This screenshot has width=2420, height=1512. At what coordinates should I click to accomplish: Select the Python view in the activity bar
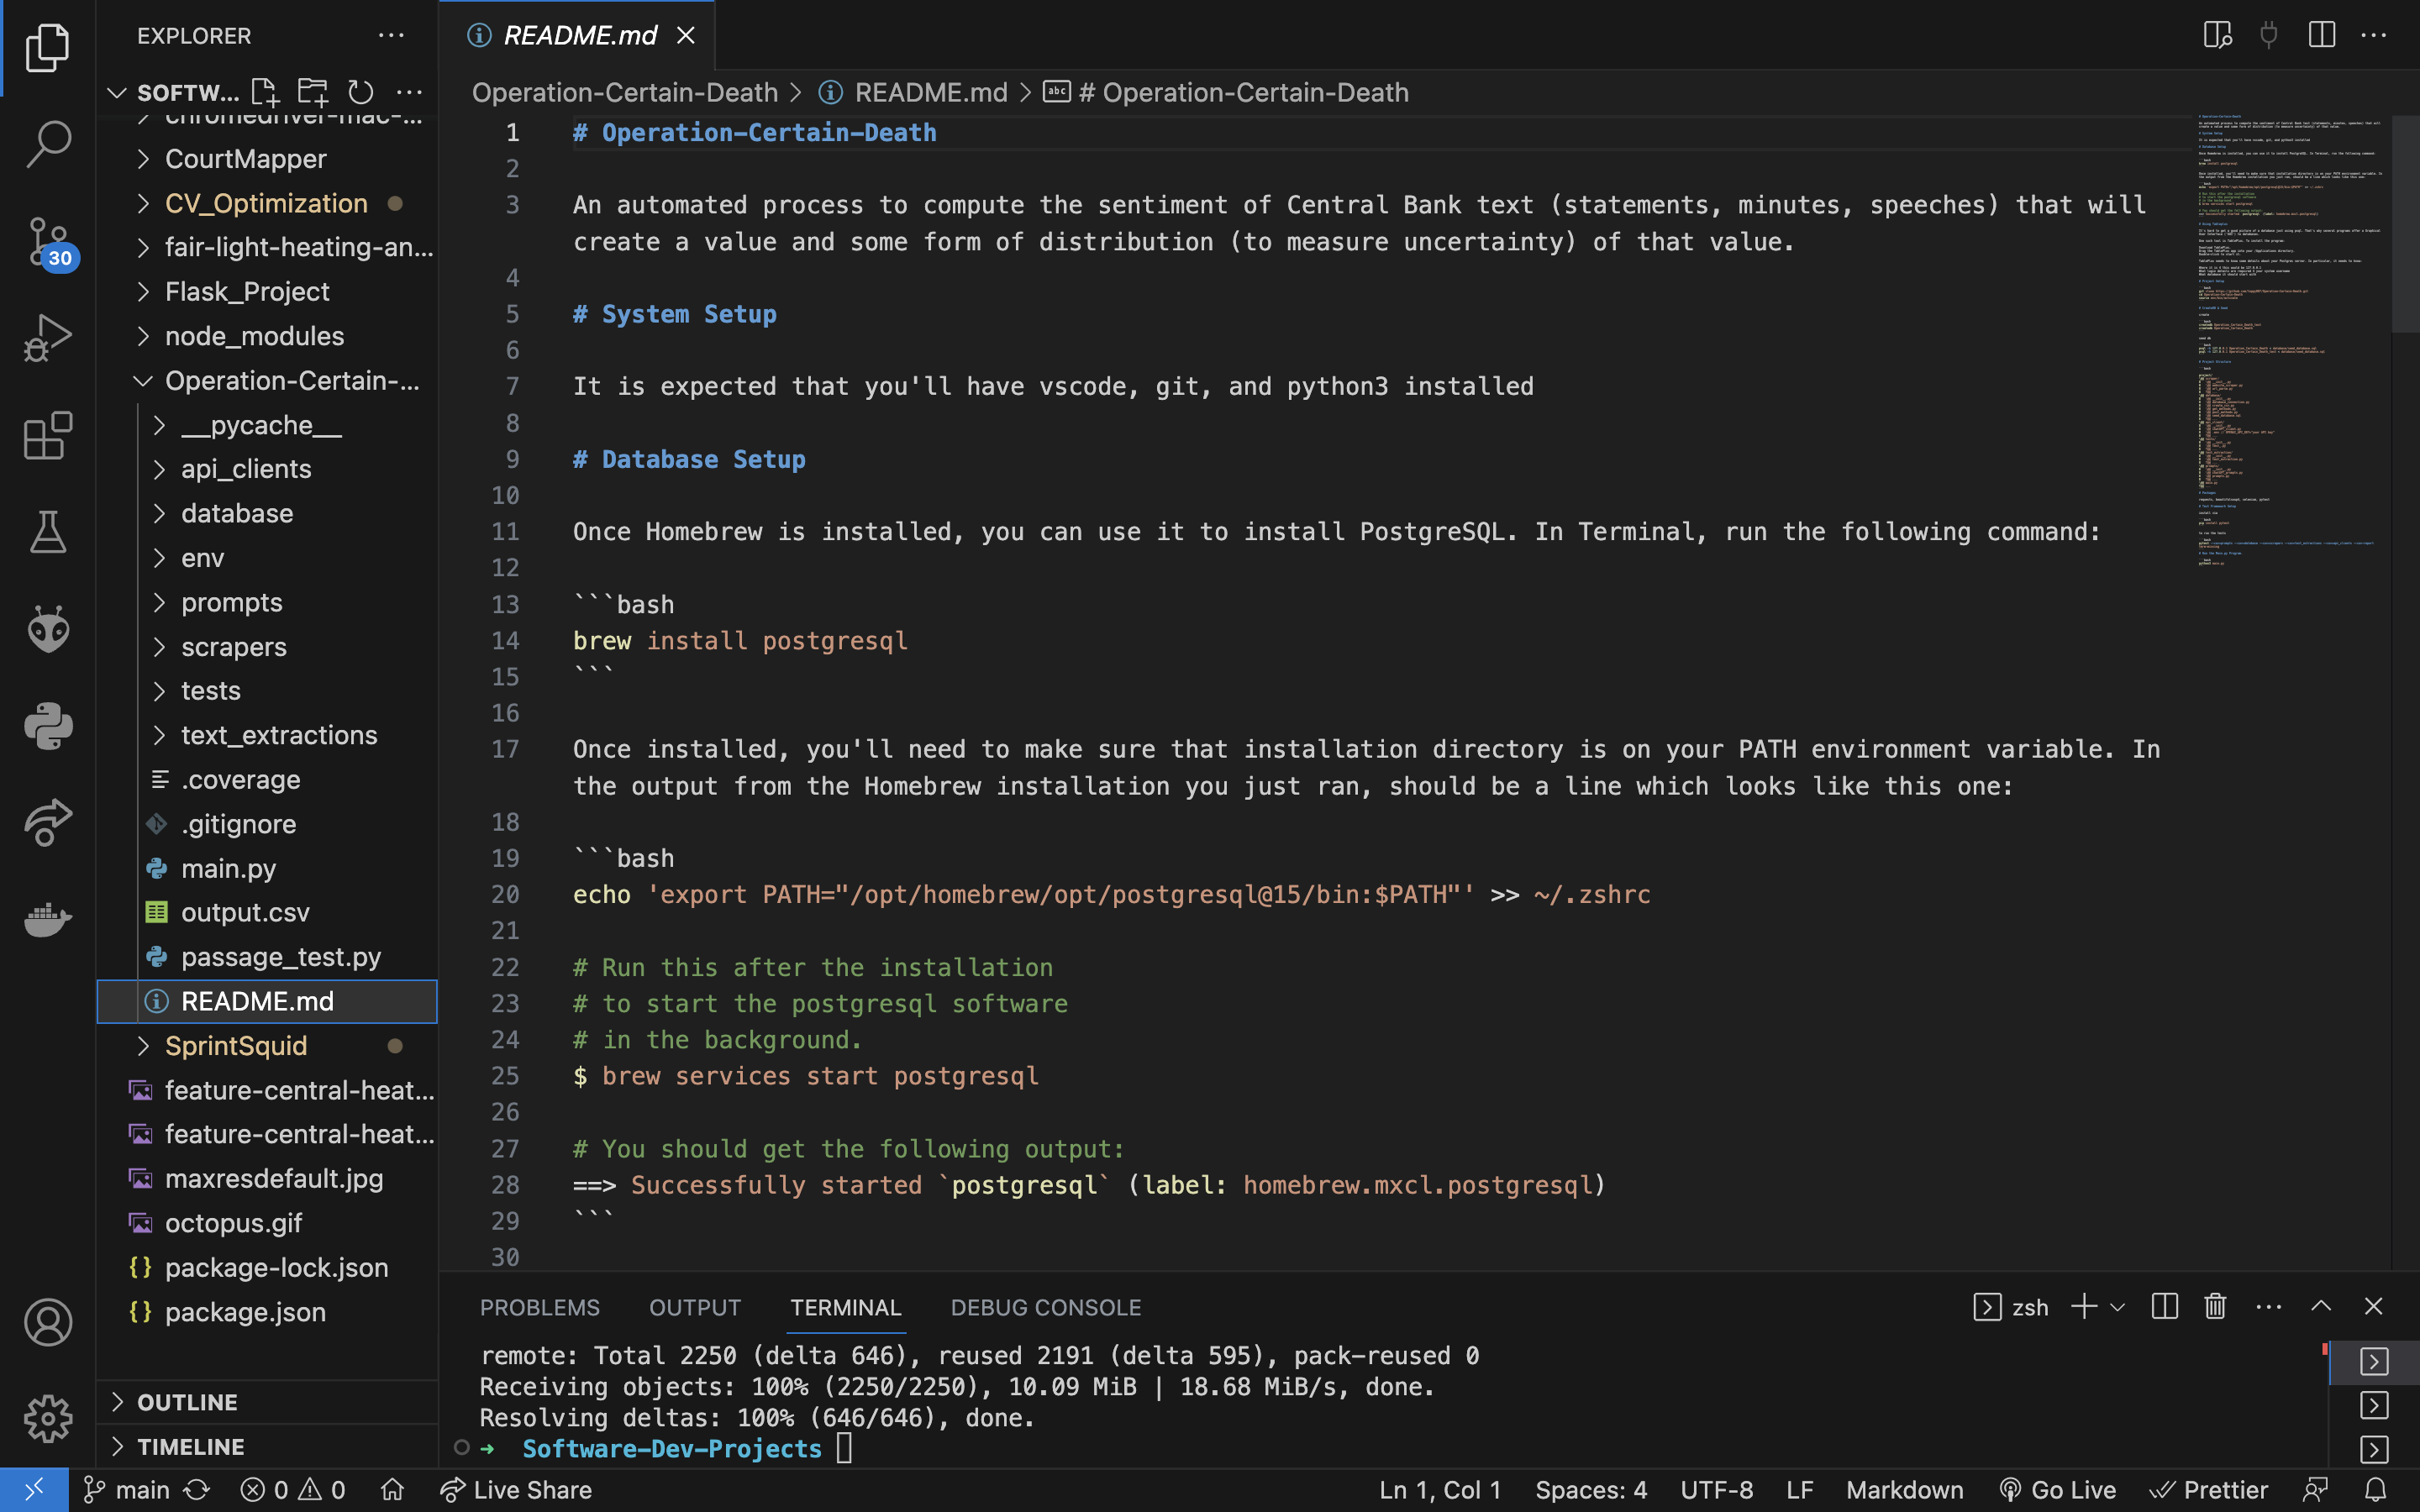coord(47,726)
